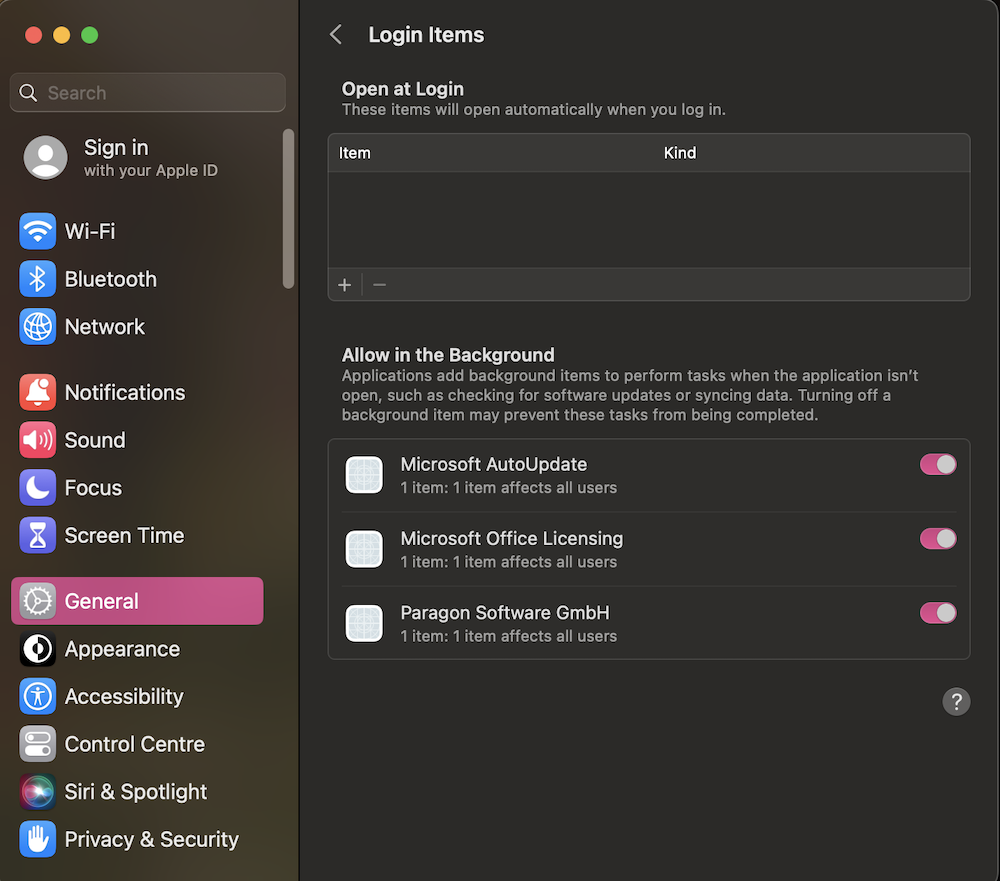
Task: Click the Wi-Fi icon in sidebar
Action: (x=38, y=231)
